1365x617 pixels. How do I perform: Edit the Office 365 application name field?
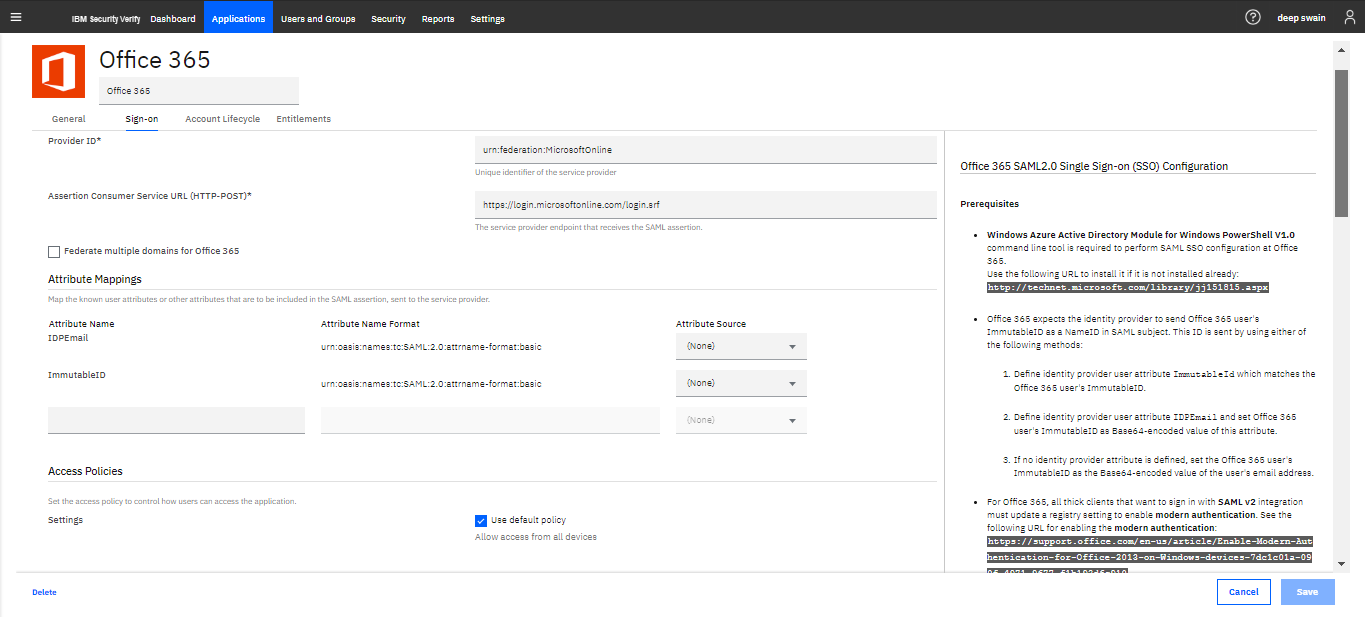pyautogui.click(x=199, y=90)
